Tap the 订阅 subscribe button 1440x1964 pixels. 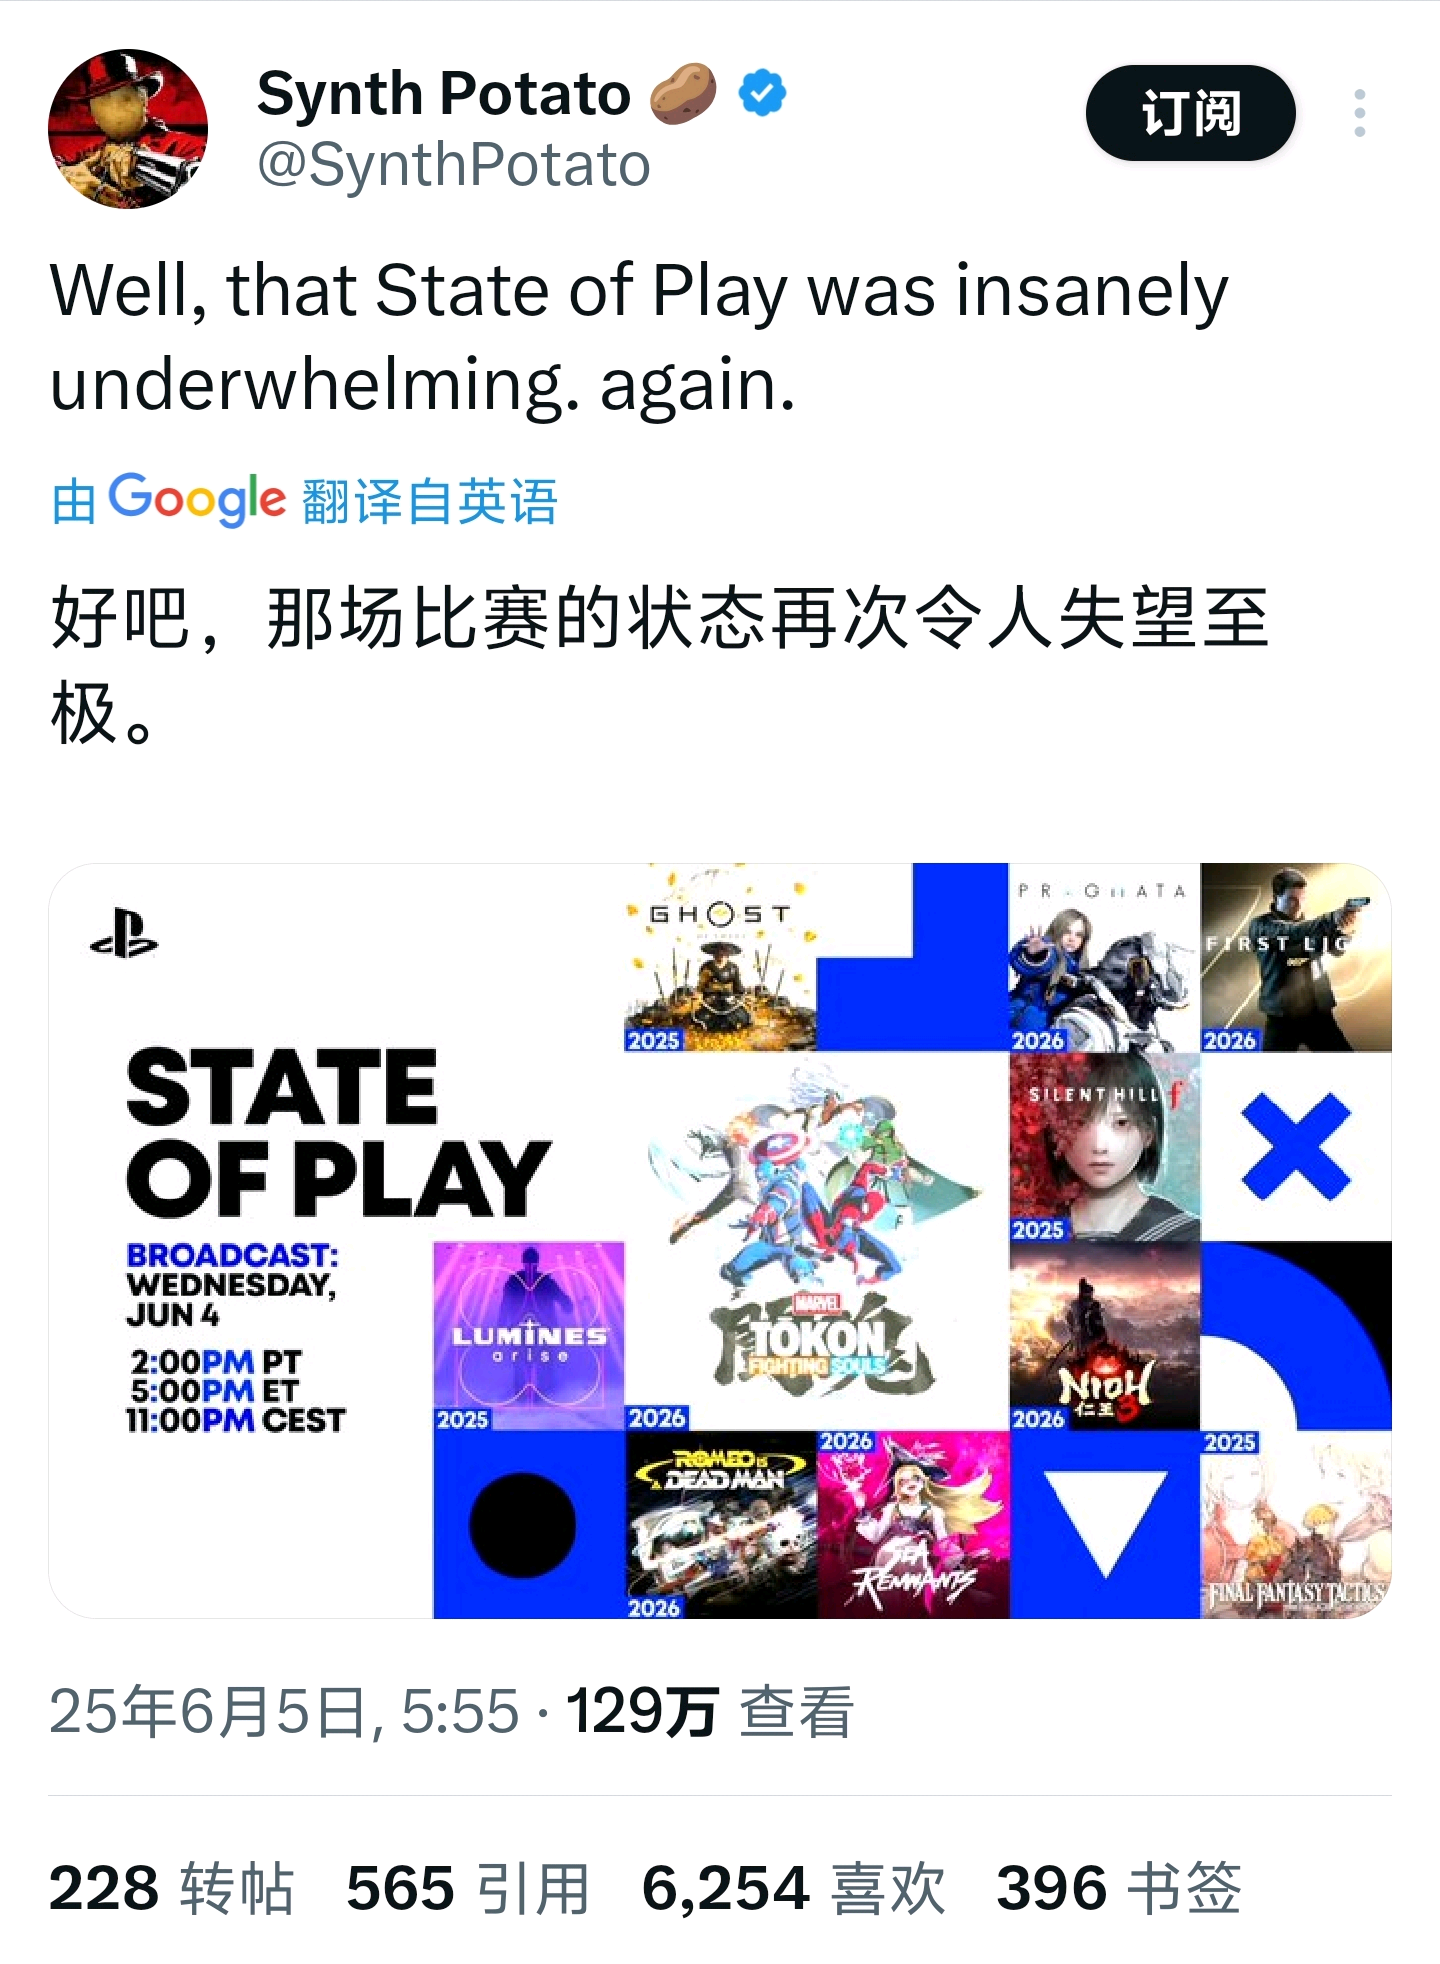1190,113
